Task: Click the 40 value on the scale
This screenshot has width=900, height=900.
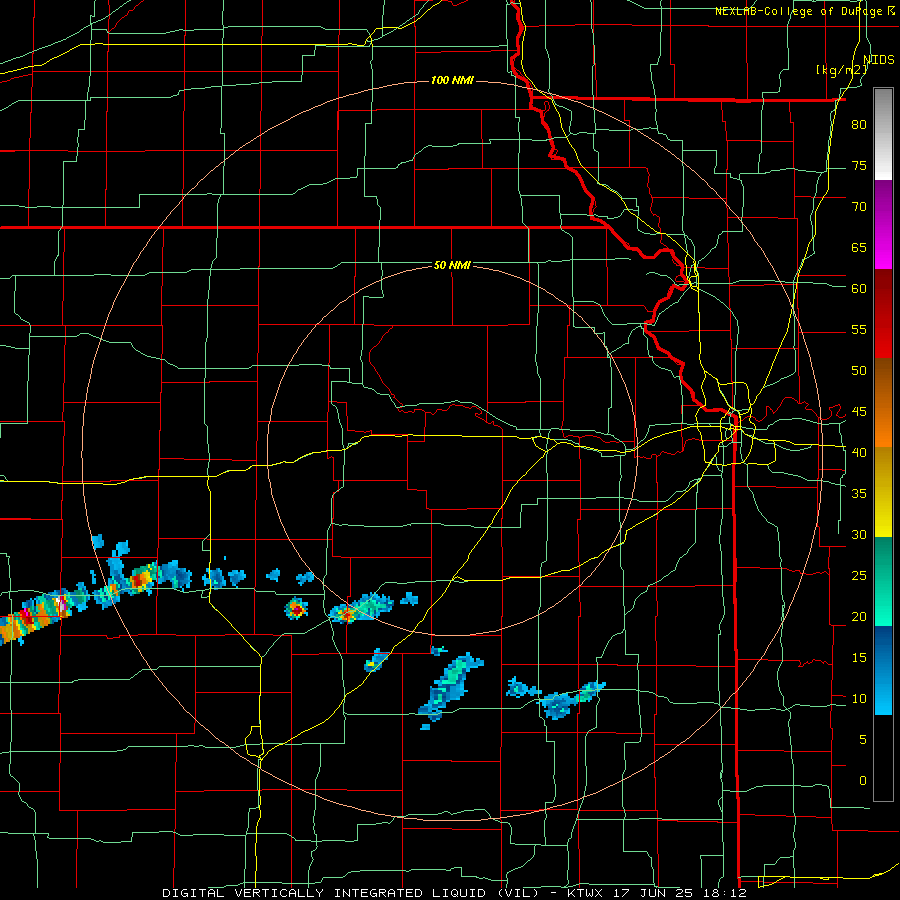Action: click(x=859, y=452)
